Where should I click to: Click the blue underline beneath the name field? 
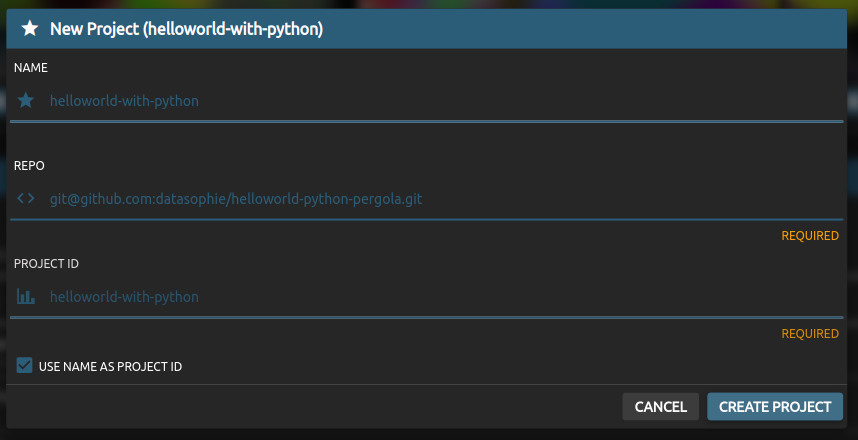tap(427, 121)
